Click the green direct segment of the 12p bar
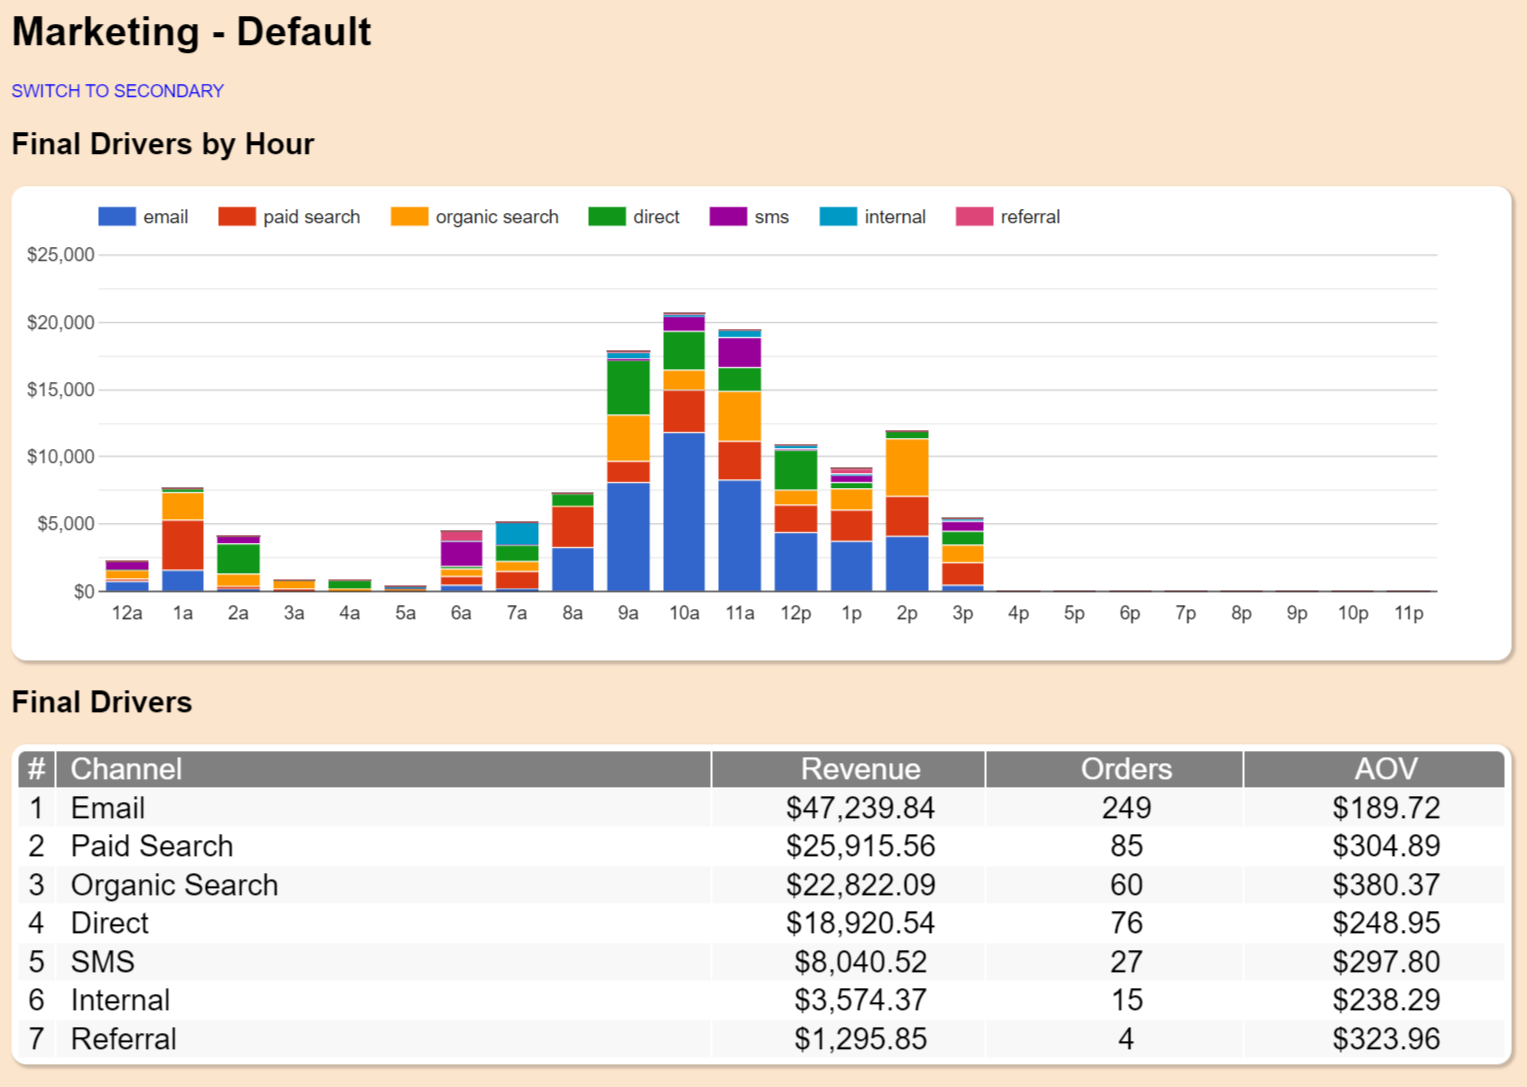1527x1087 pixels. (796, 470)
